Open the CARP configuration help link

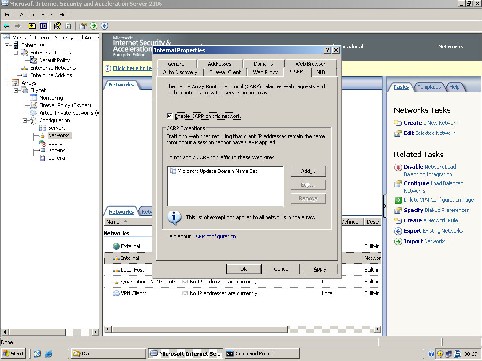(215, 236)
